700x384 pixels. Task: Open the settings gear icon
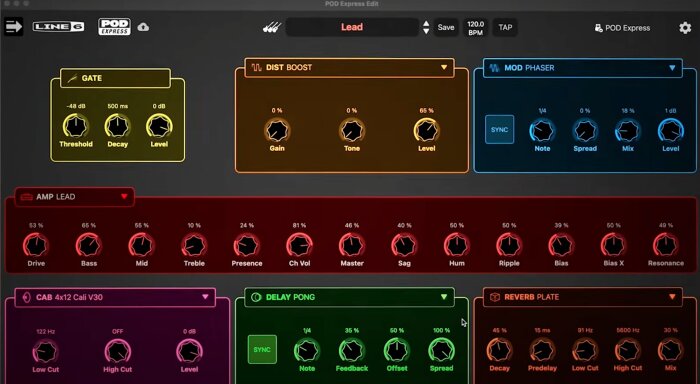(685, 28)
